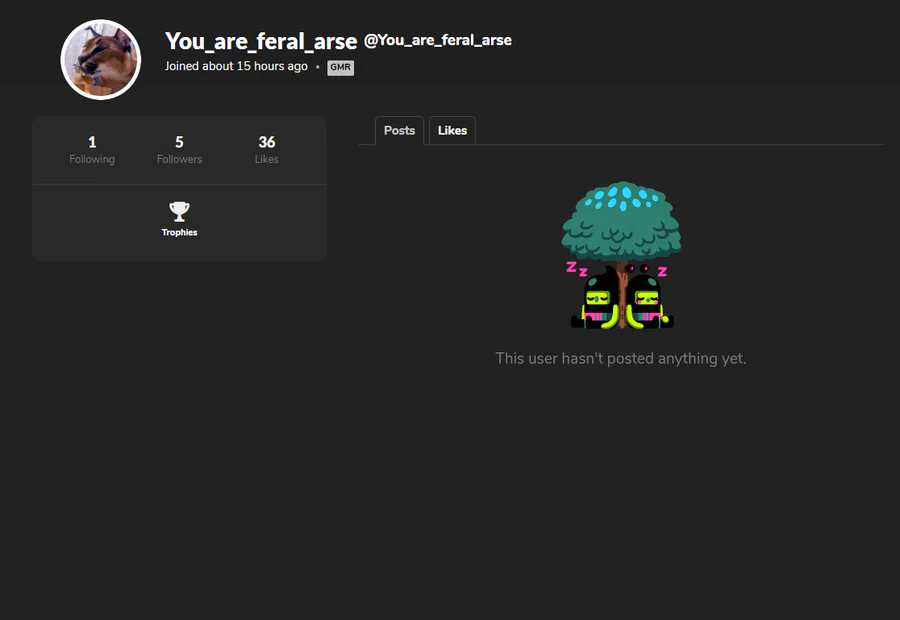900x620 pixels.
Task: Click 'Joined about 15 hours ago' text
Action: pyautogui.click(x=236, y=66)
